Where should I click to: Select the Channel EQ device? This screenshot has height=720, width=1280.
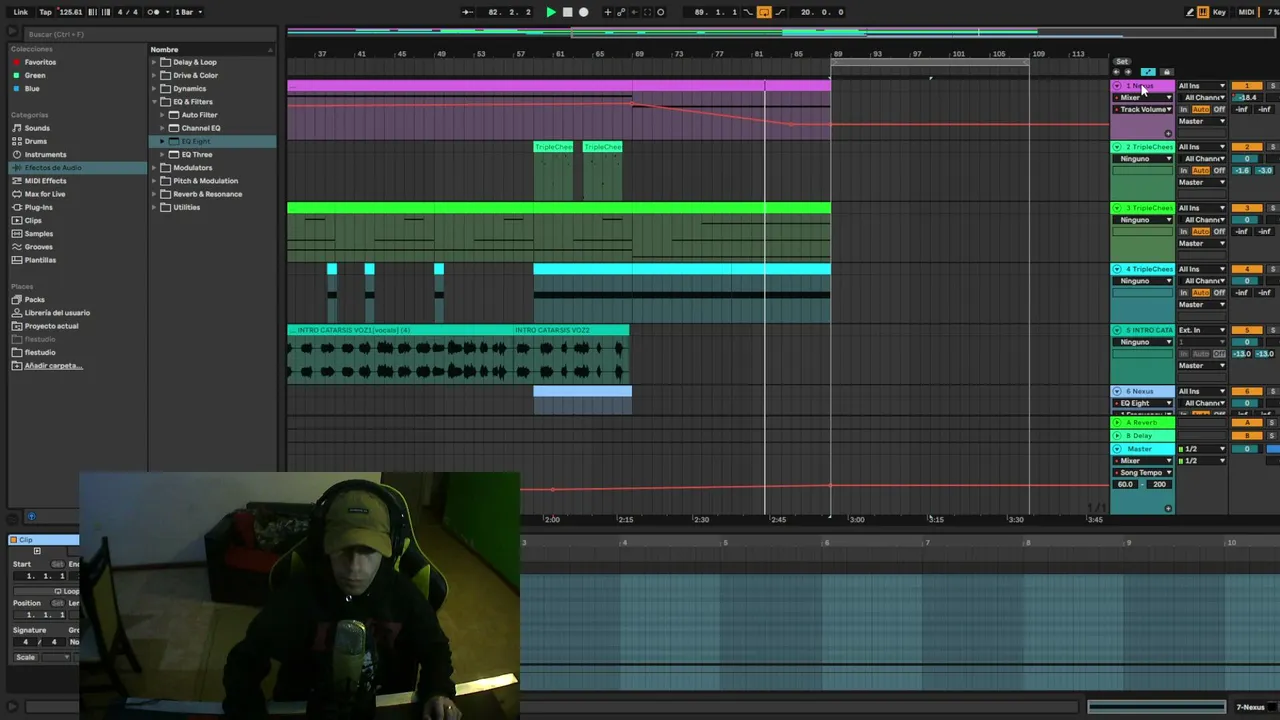pyautogui.click(x=200, y=128)
